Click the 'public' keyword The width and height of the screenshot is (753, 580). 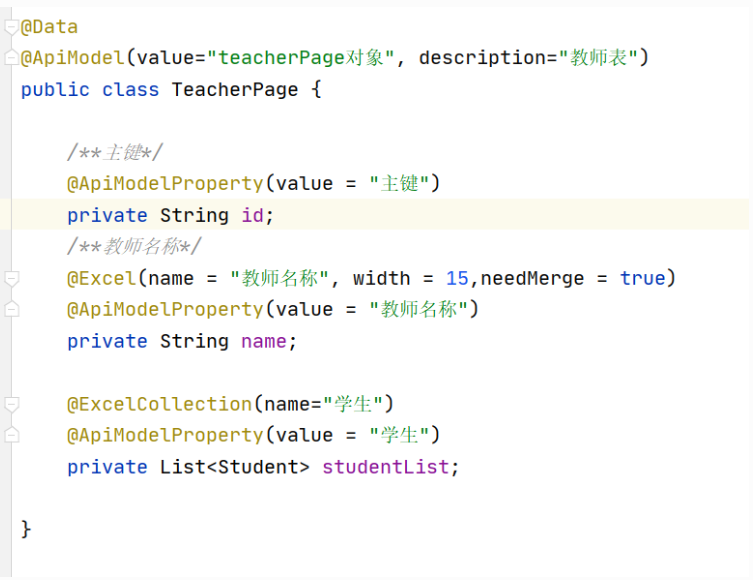55,90
